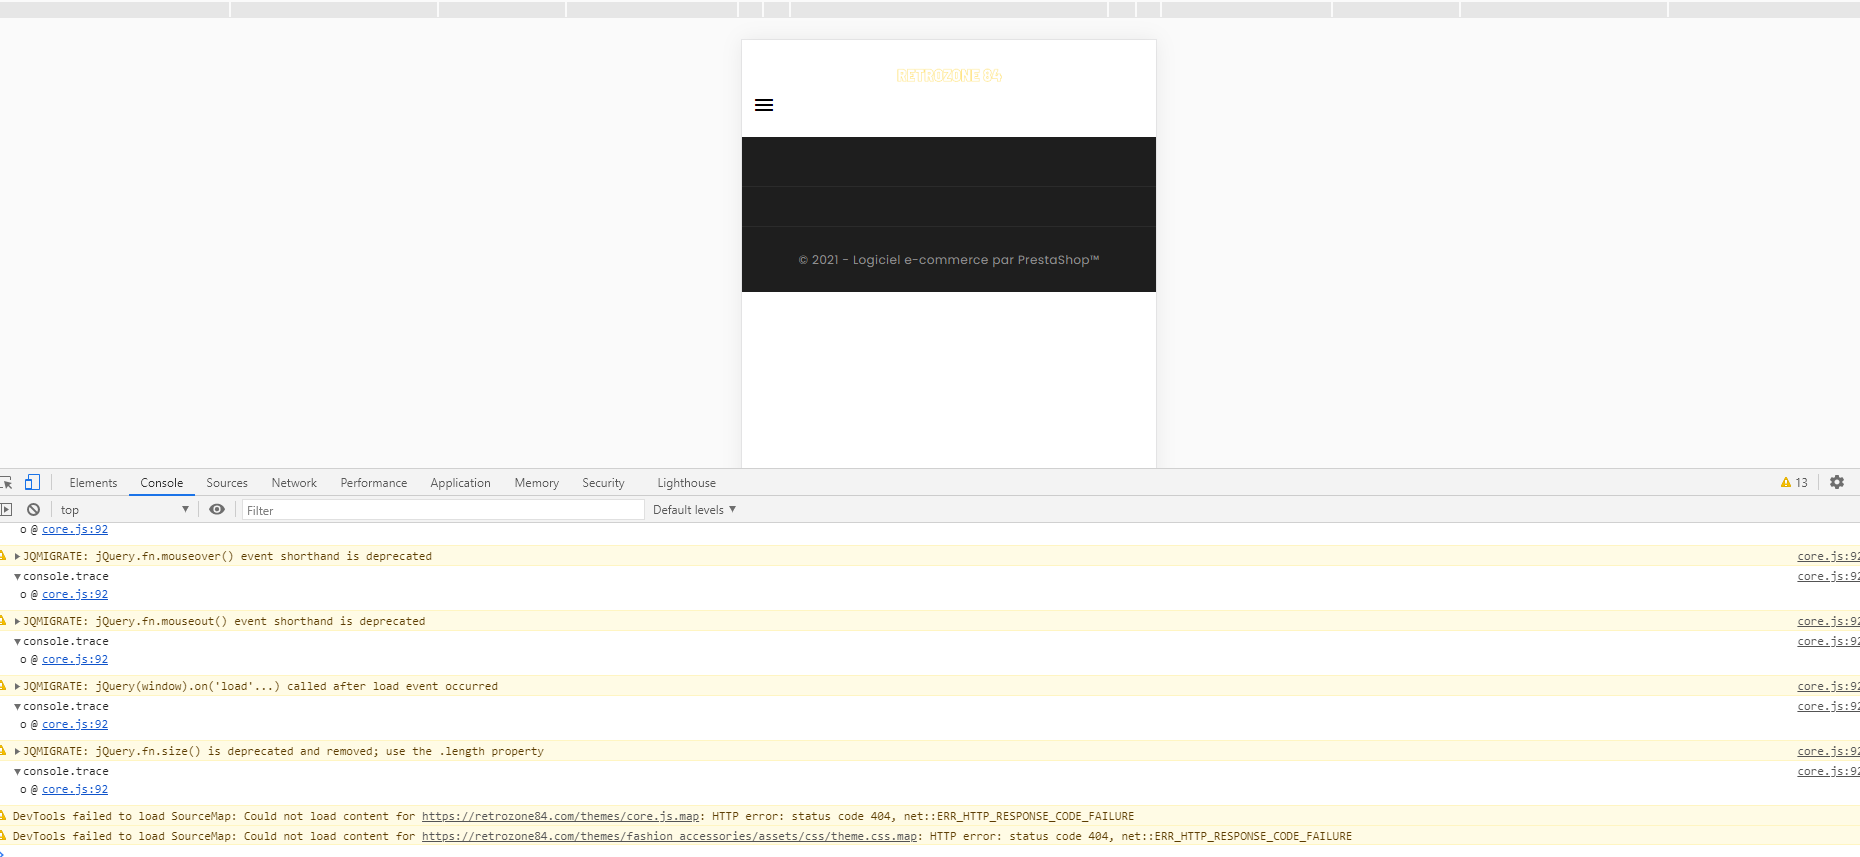Screen dimensions: 1860x857
Task: Clear the console with the clear icon
Action: tap(34, 509)
